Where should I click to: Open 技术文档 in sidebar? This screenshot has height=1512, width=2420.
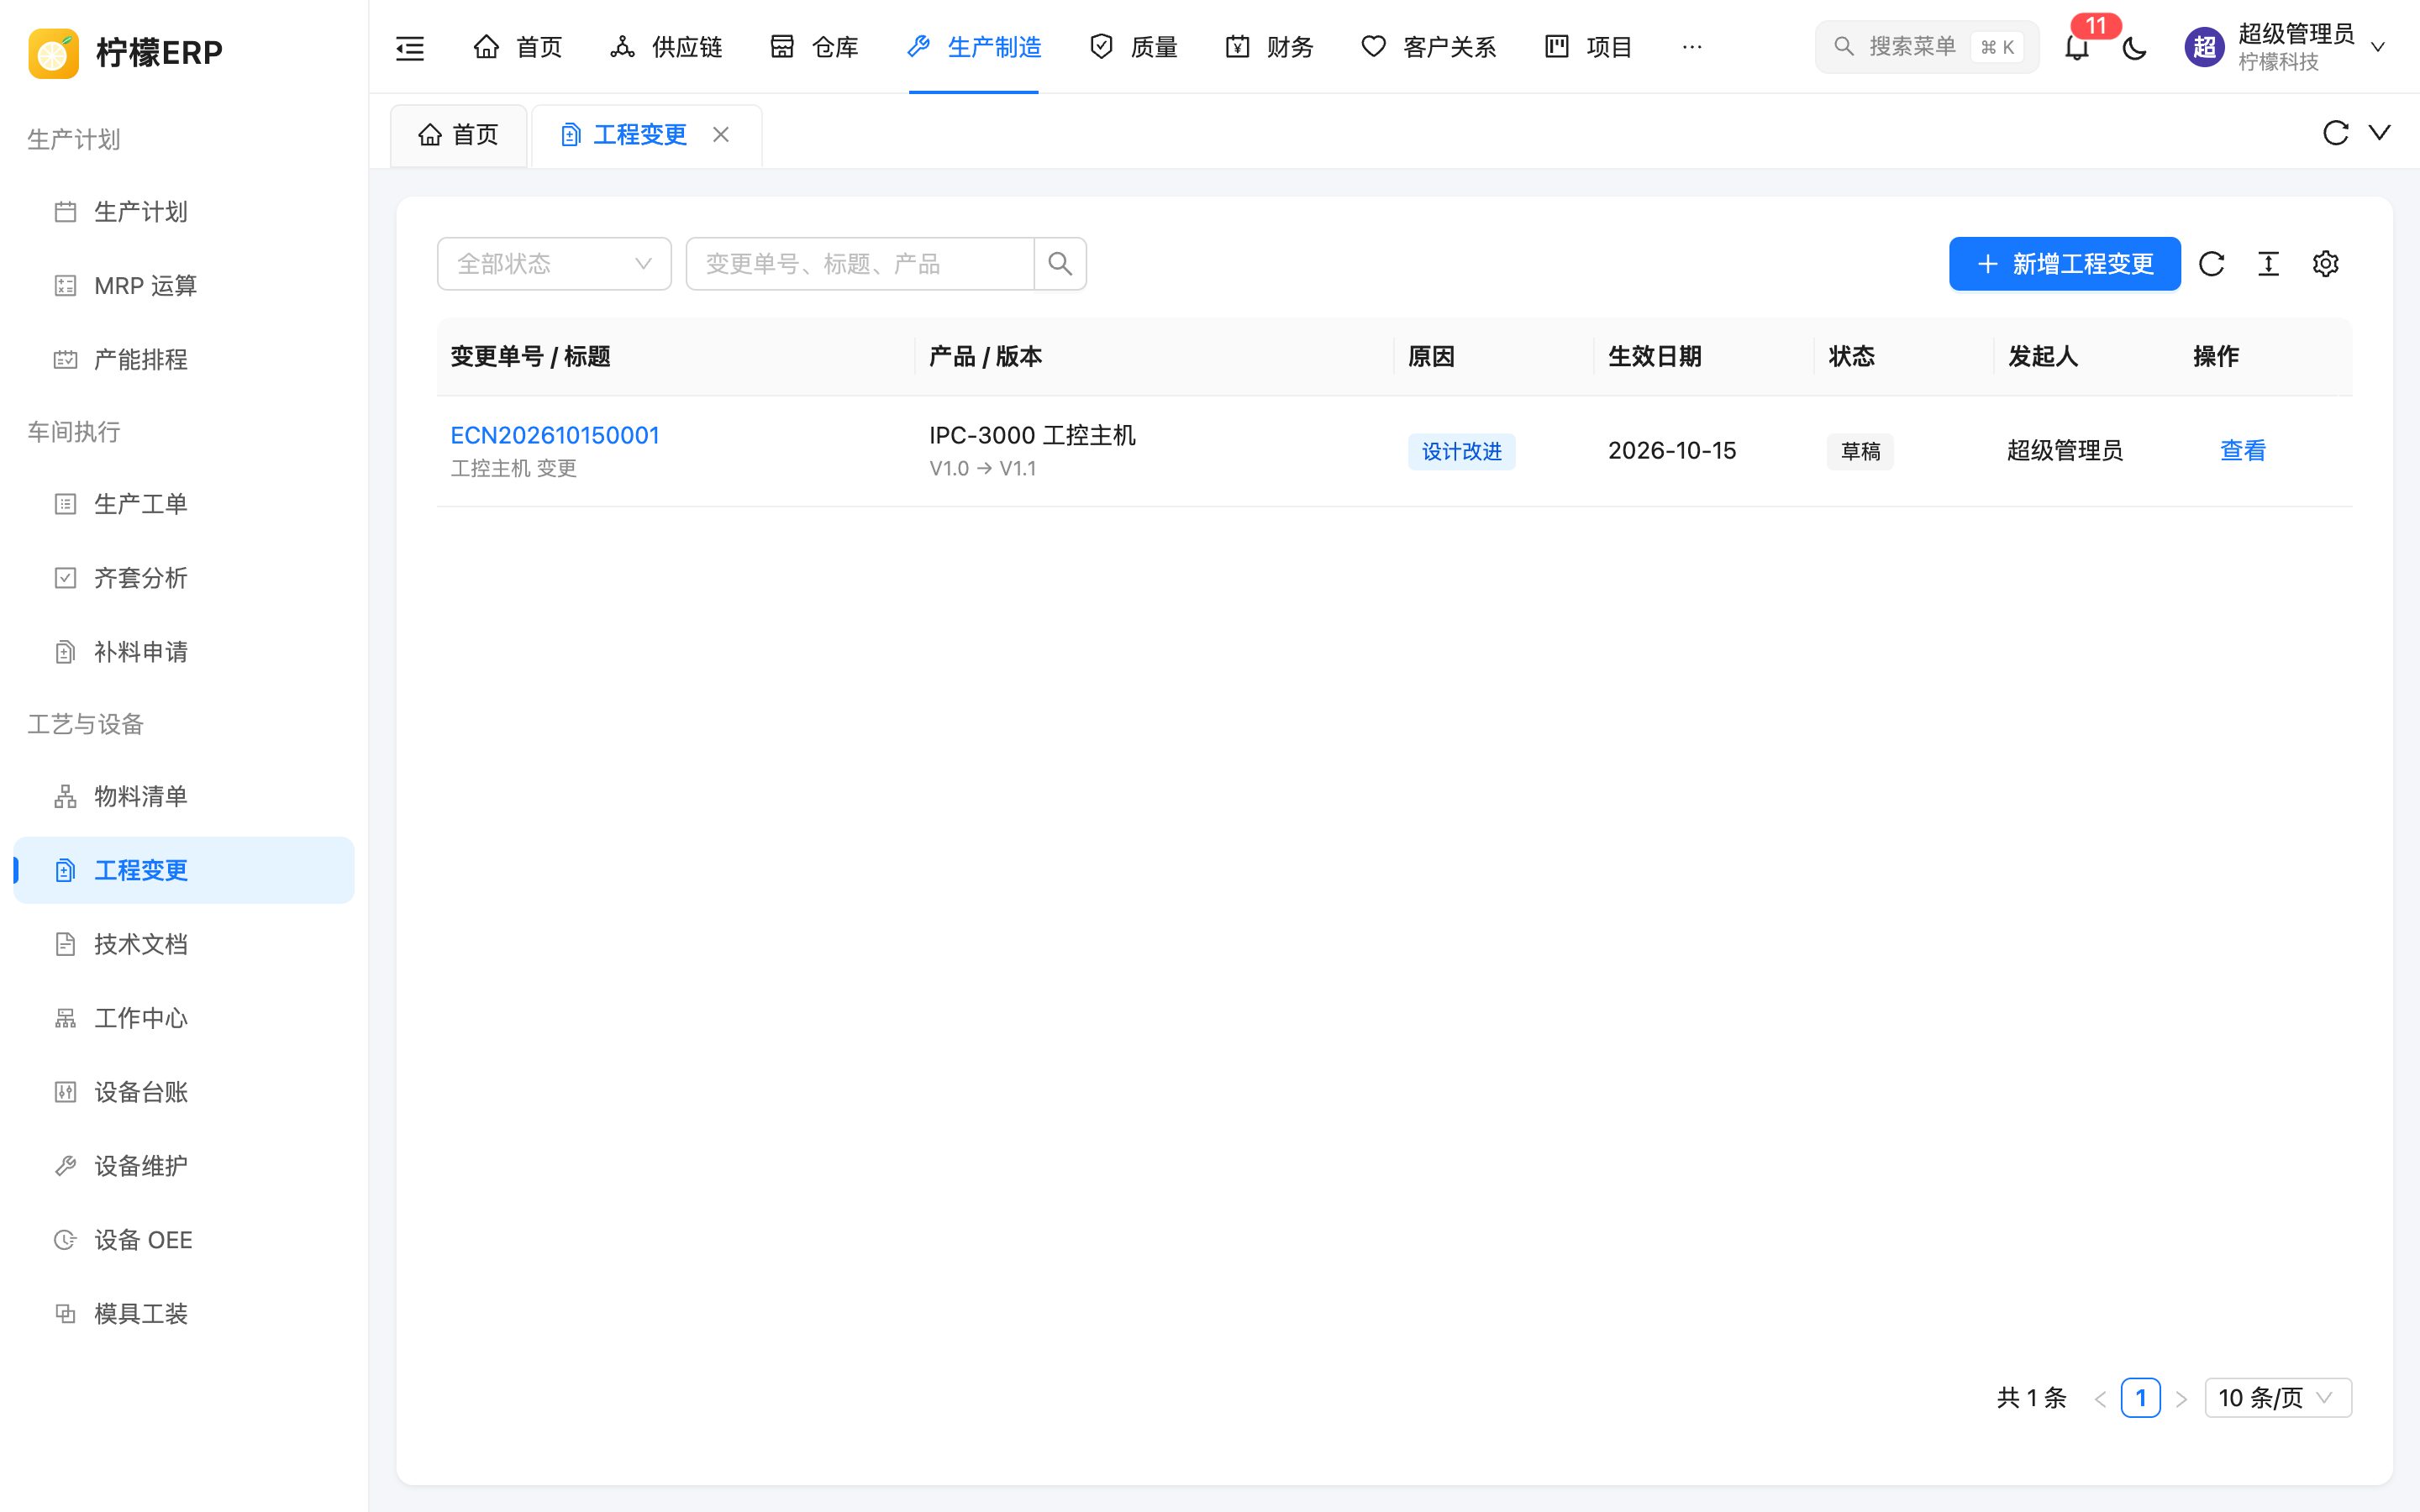click(x=184, y=944)
